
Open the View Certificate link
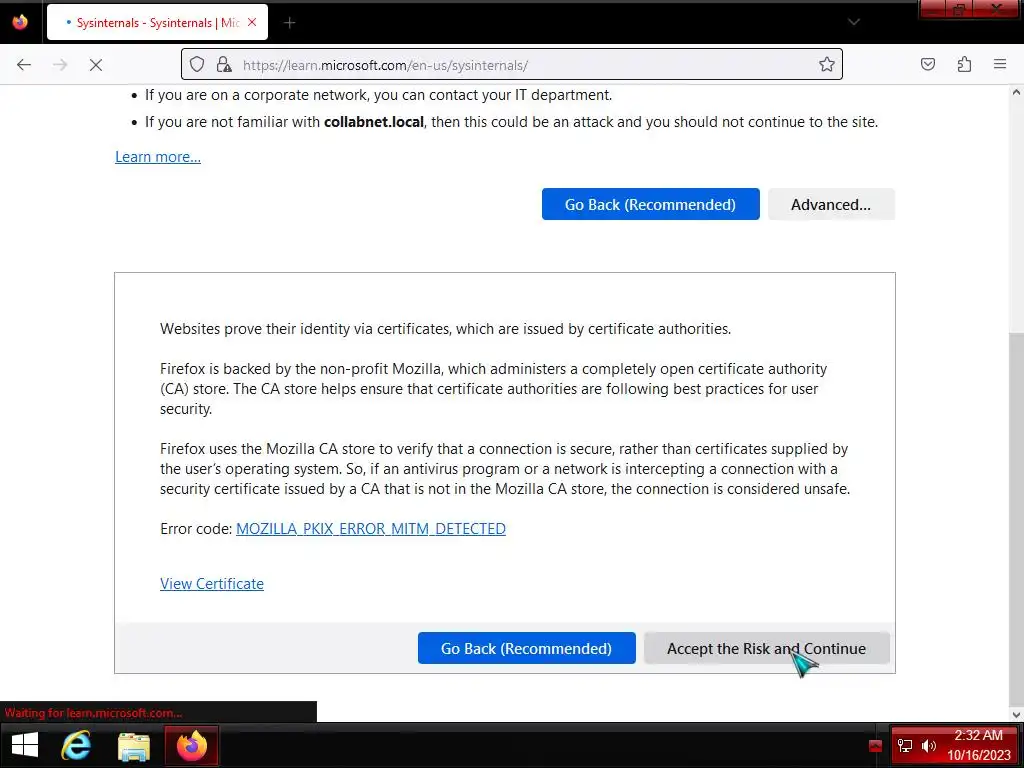[x=212, y=583]
